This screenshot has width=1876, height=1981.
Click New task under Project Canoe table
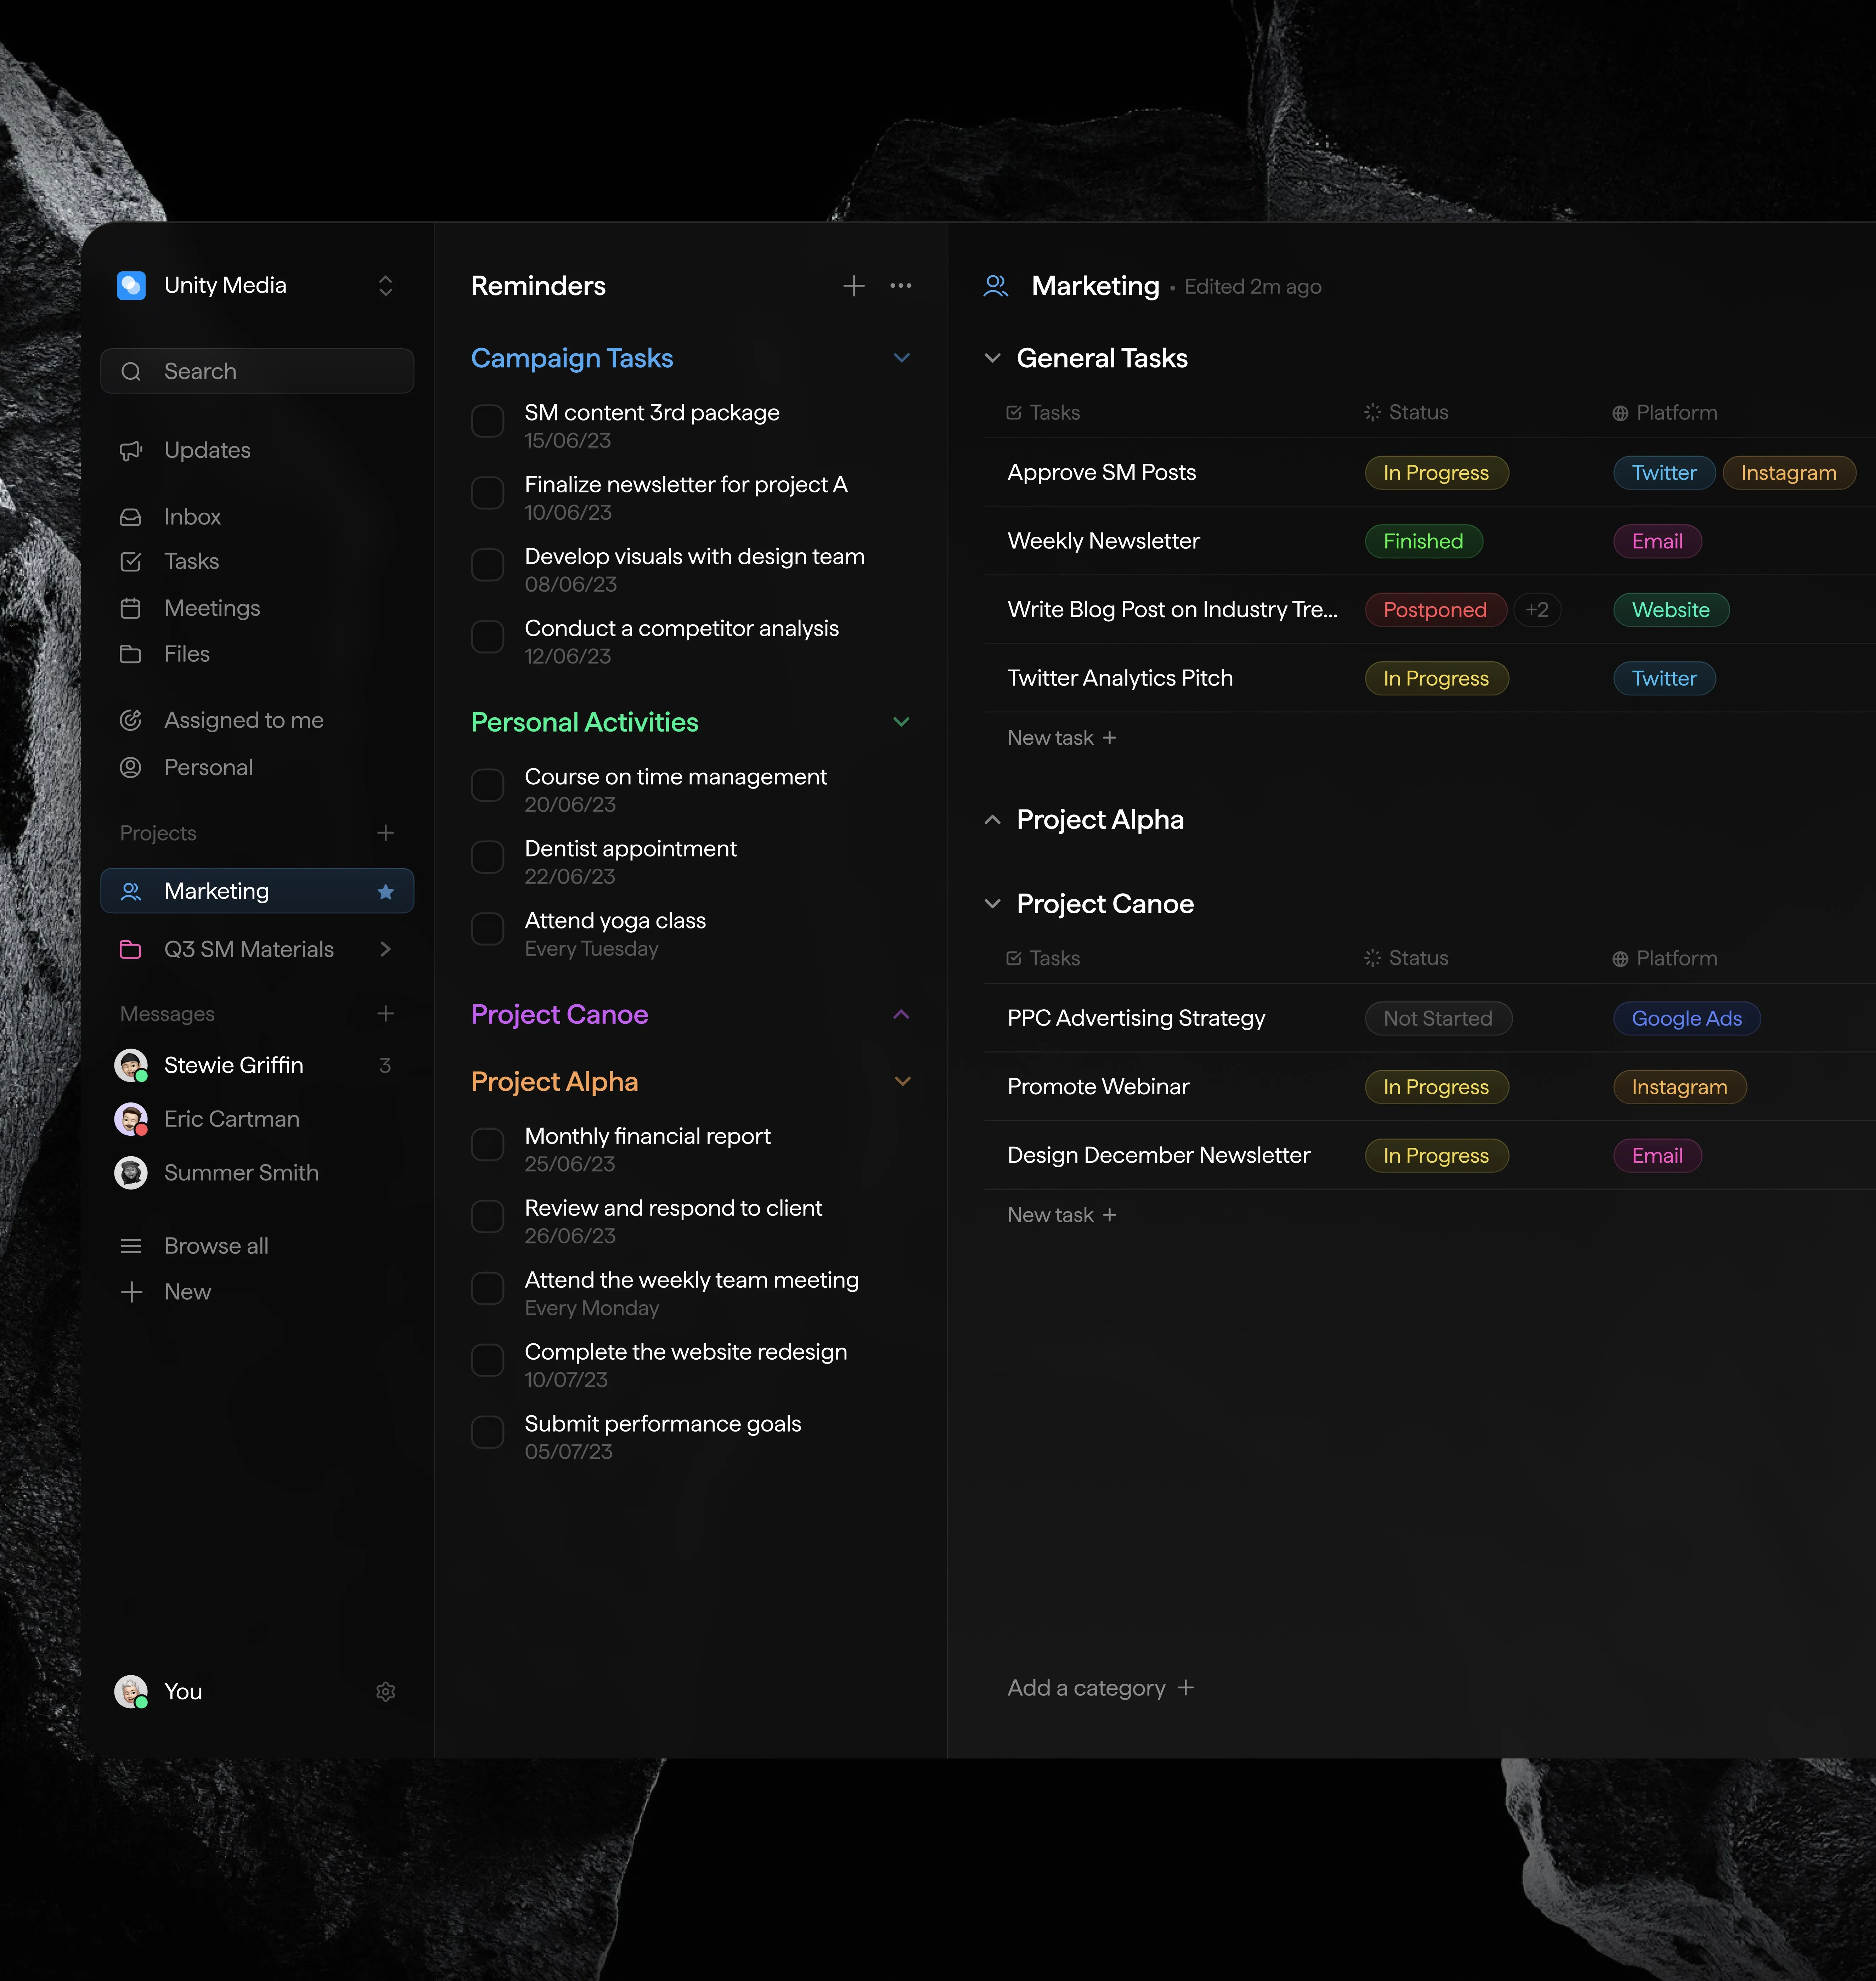[1062, 1215]
